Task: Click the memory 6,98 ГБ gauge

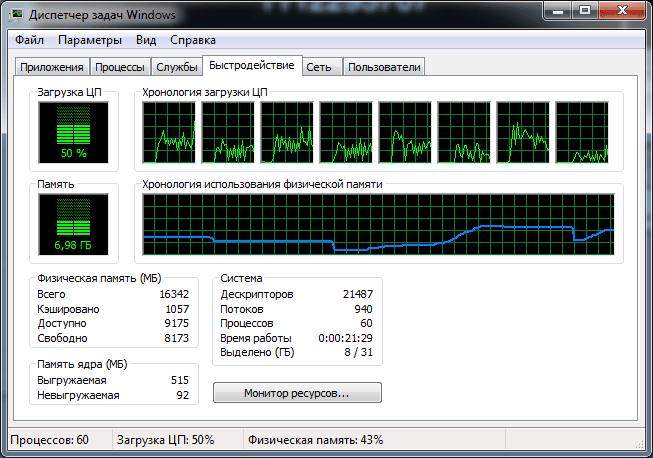Action: tap(73, 224)
